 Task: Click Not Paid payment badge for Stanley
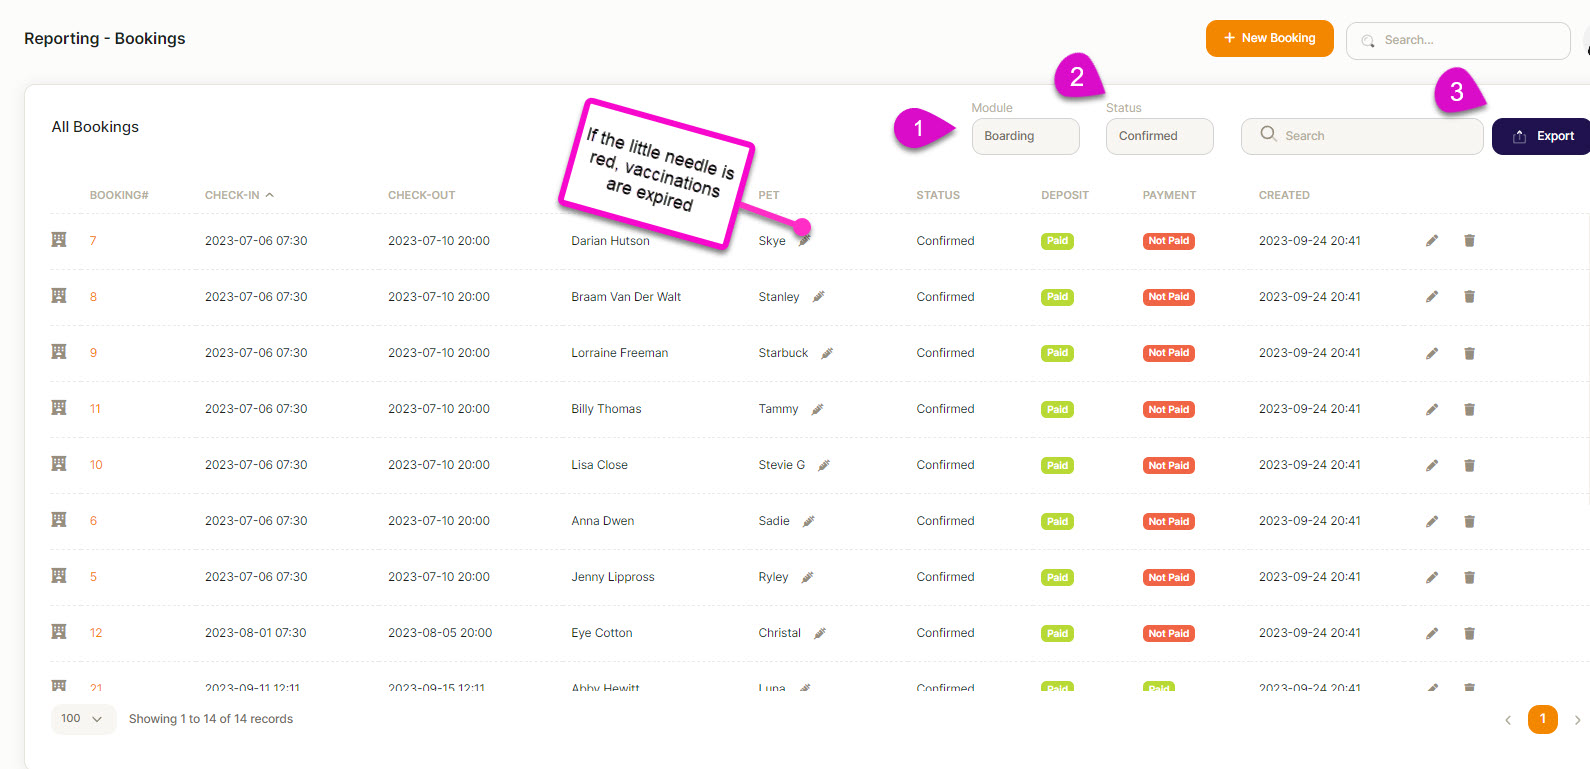(1169, 297)
